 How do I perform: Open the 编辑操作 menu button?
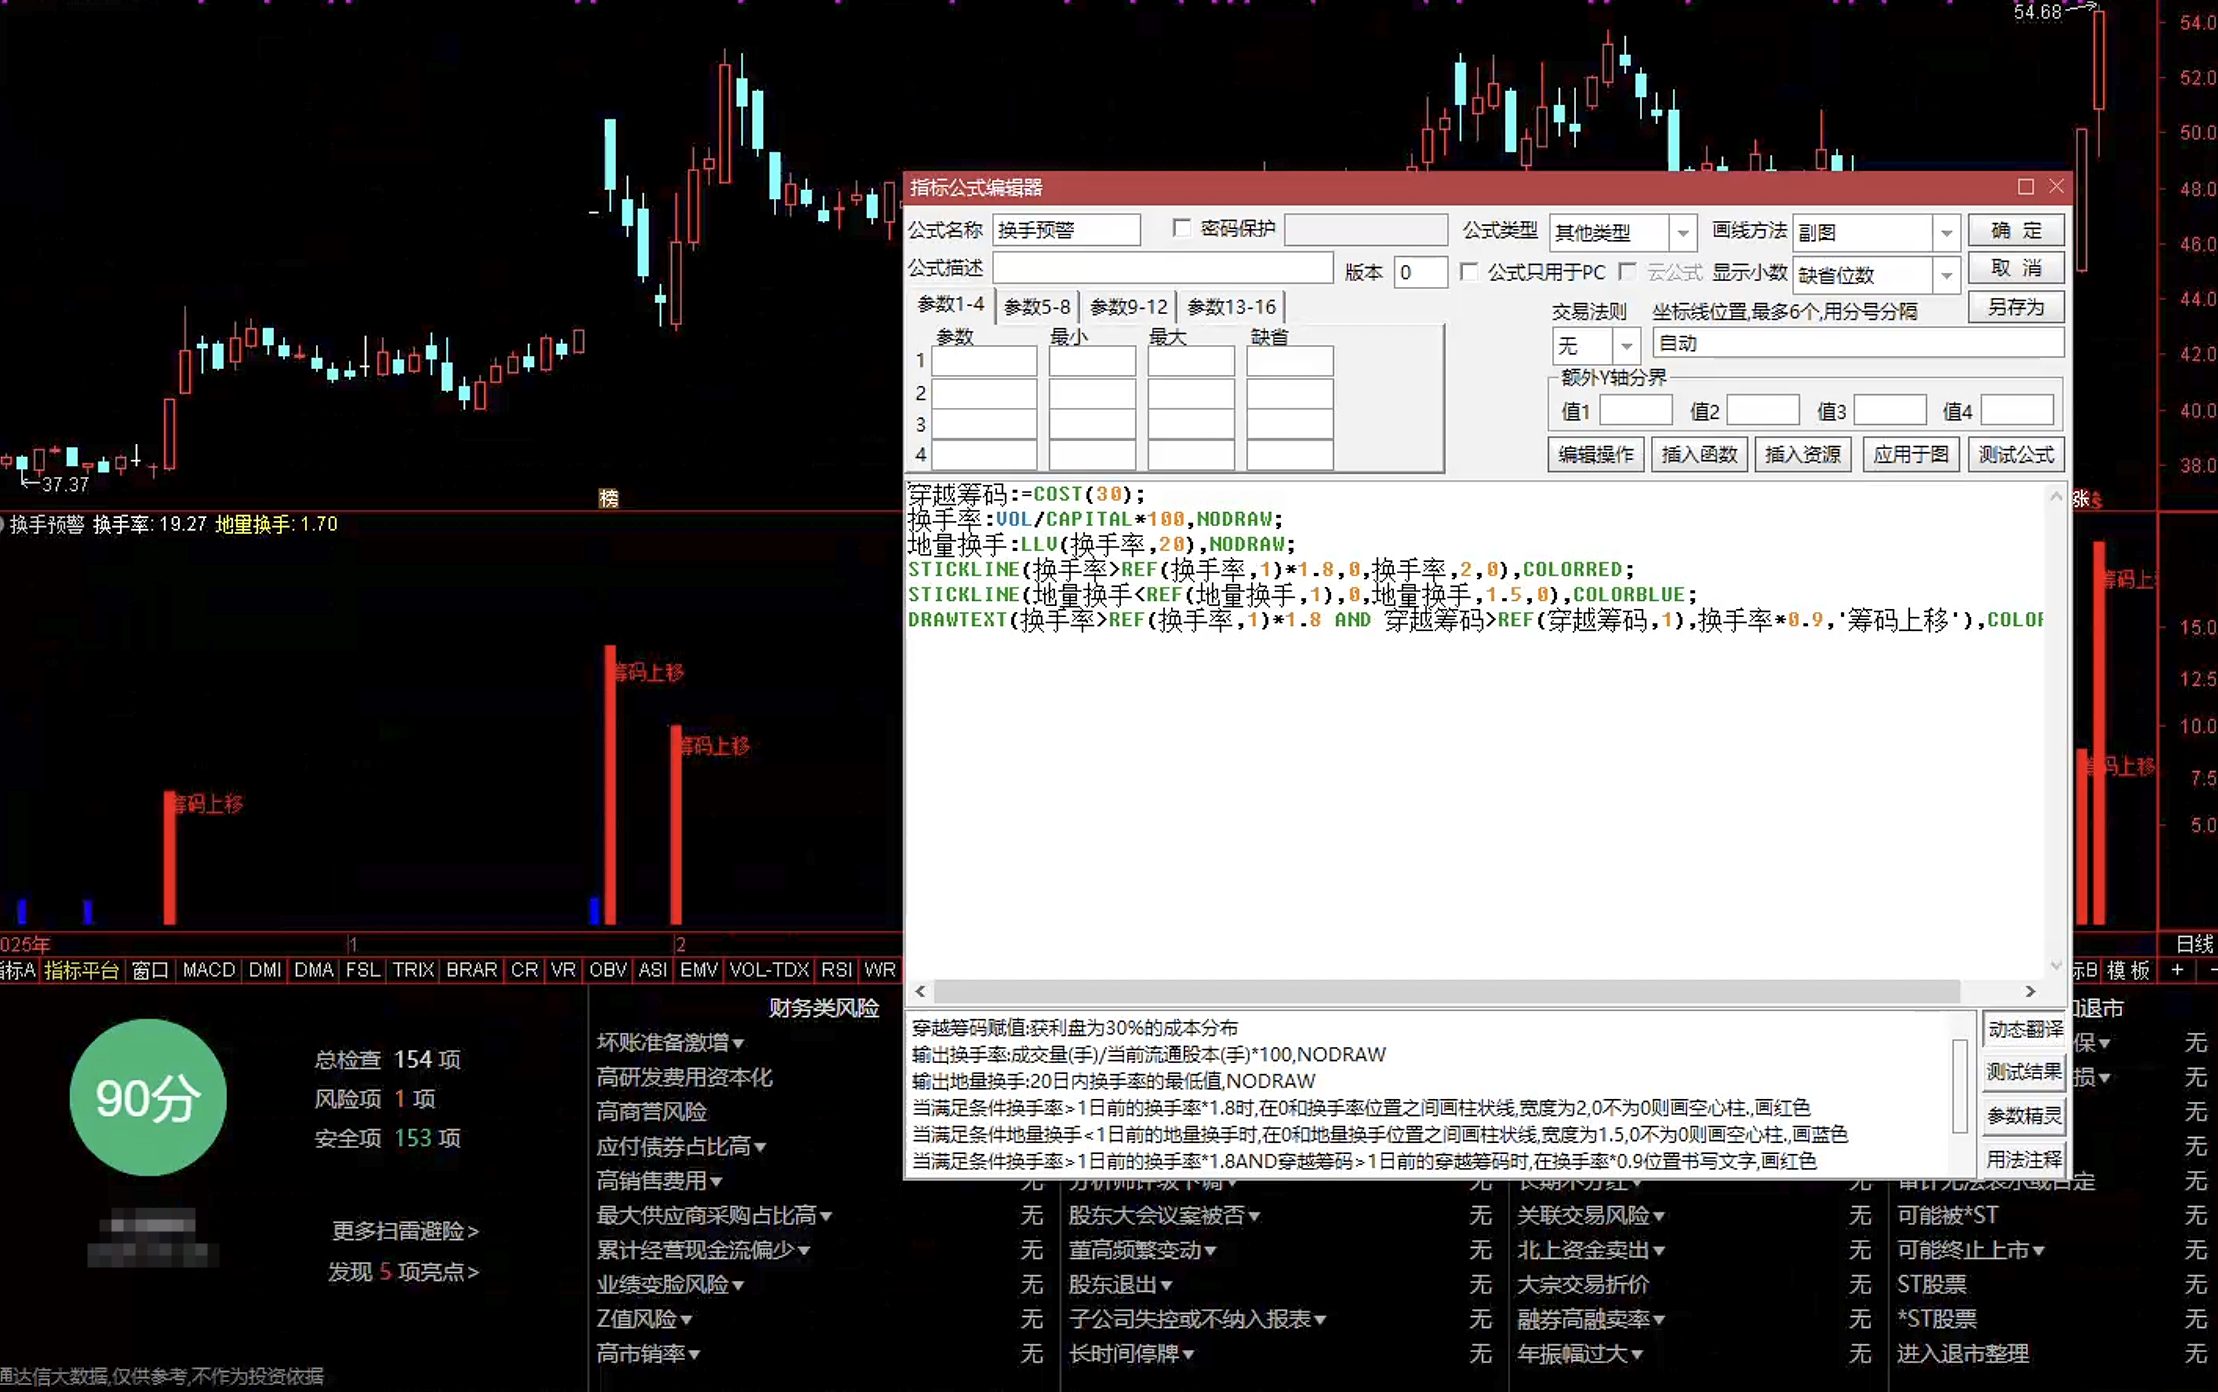[1596, 455]
